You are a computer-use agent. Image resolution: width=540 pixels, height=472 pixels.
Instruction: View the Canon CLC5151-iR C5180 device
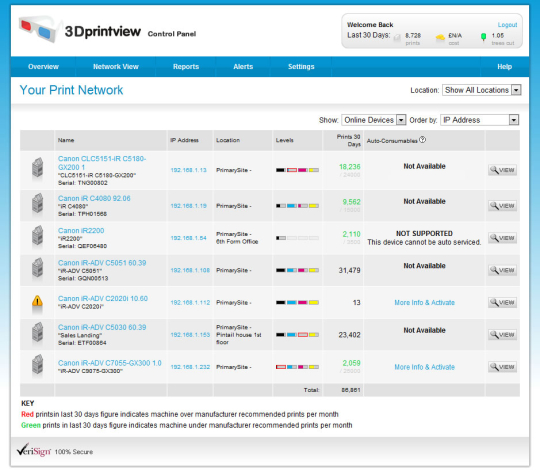coord(502,170)
